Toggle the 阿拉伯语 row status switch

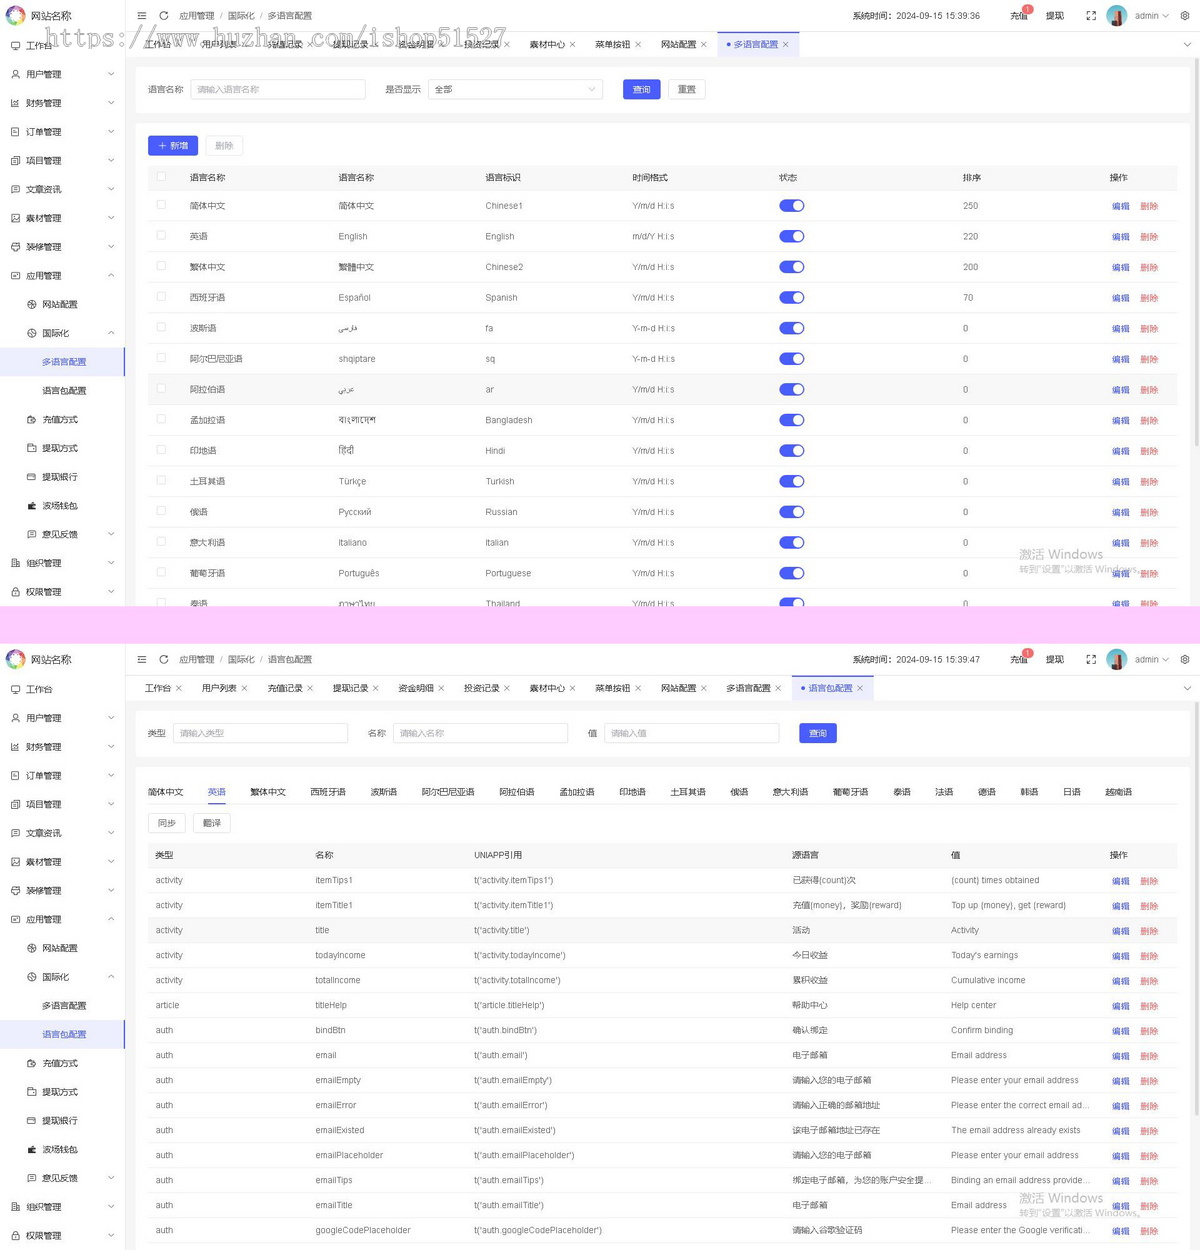[x=792, y=390]
